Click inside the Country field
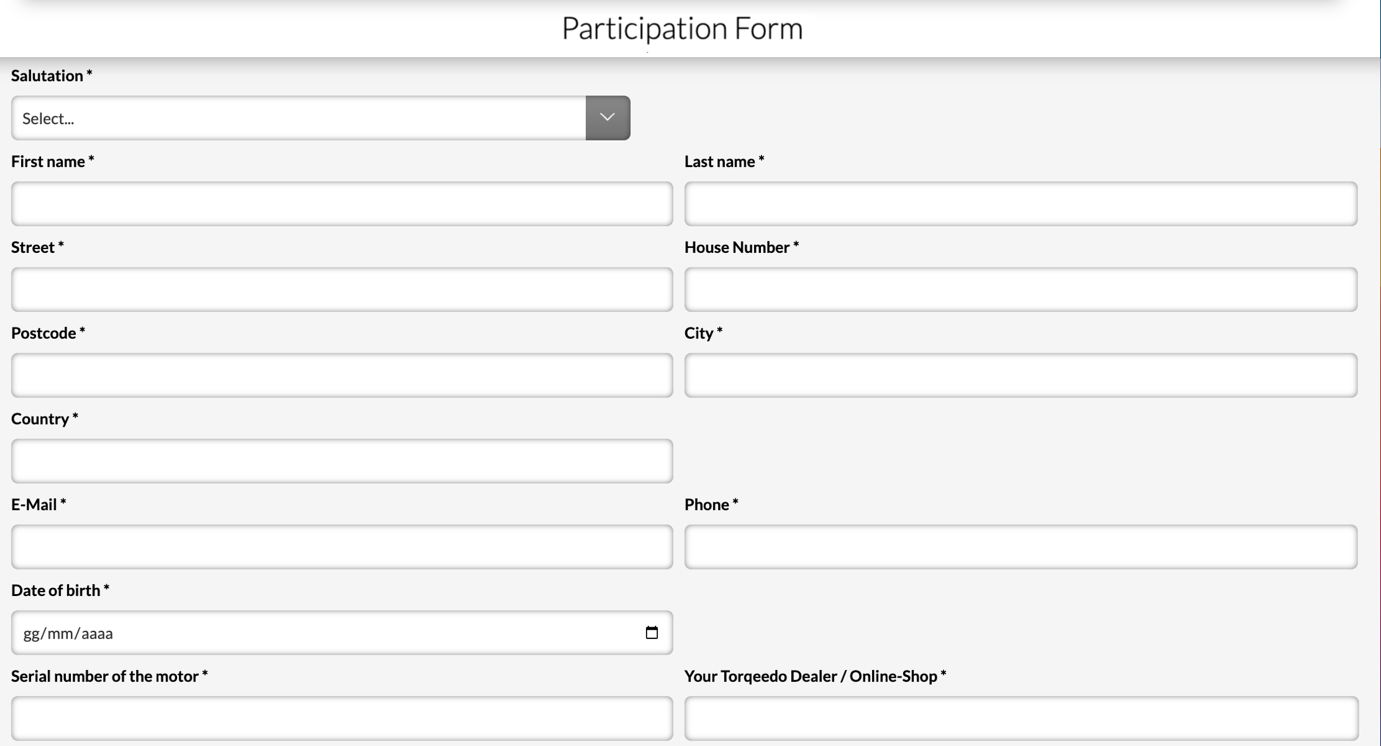 pos(342,462)
